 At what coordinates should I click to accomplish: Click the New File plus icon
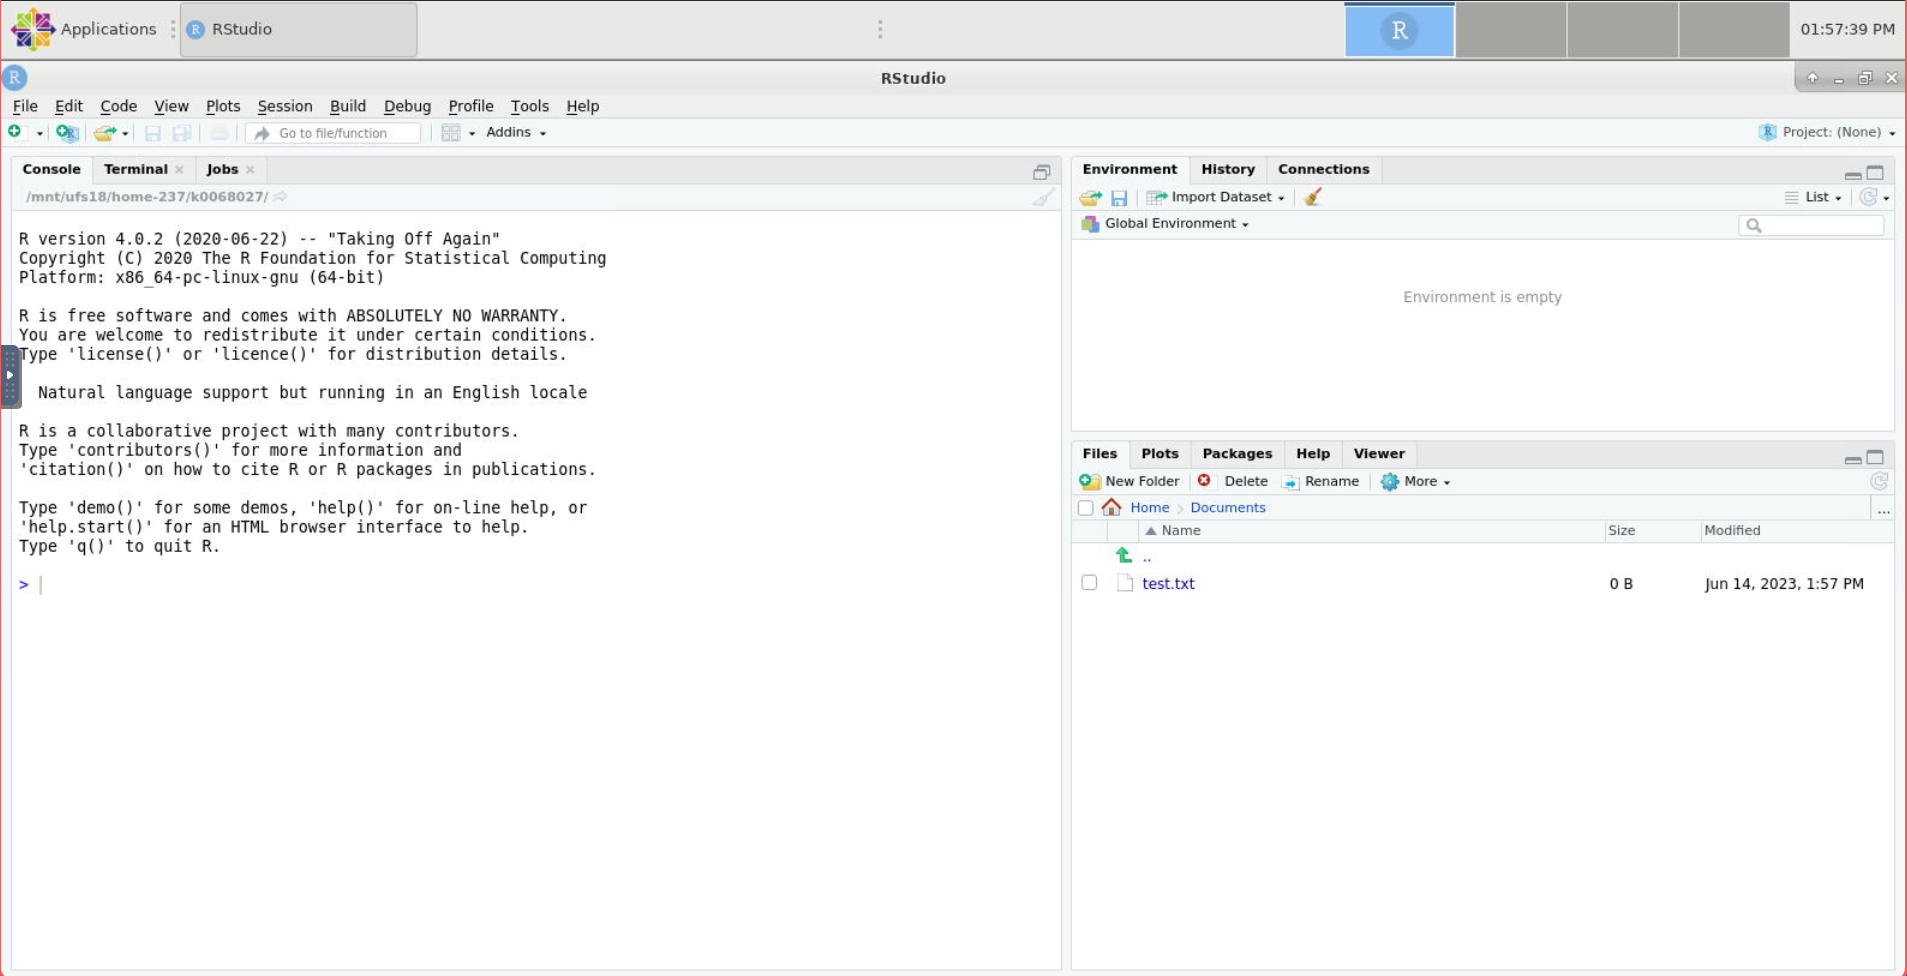(15, 132)
